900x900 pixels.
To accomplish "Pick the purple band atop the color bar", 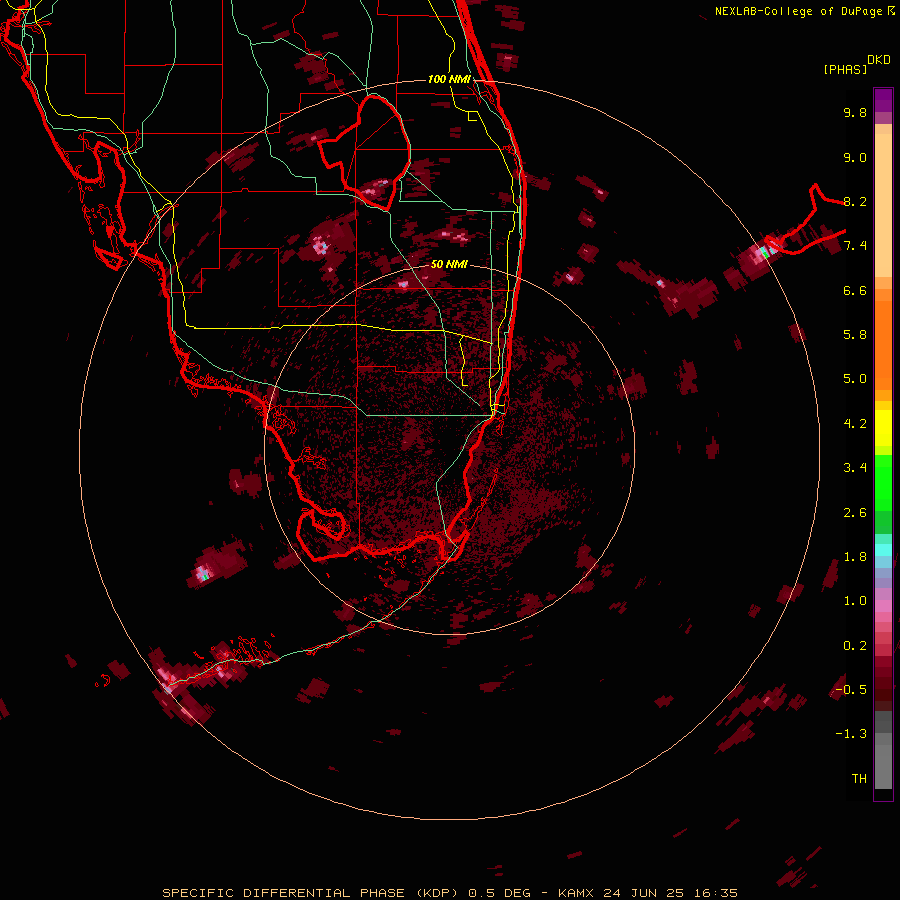I will (x=883, y=100).
